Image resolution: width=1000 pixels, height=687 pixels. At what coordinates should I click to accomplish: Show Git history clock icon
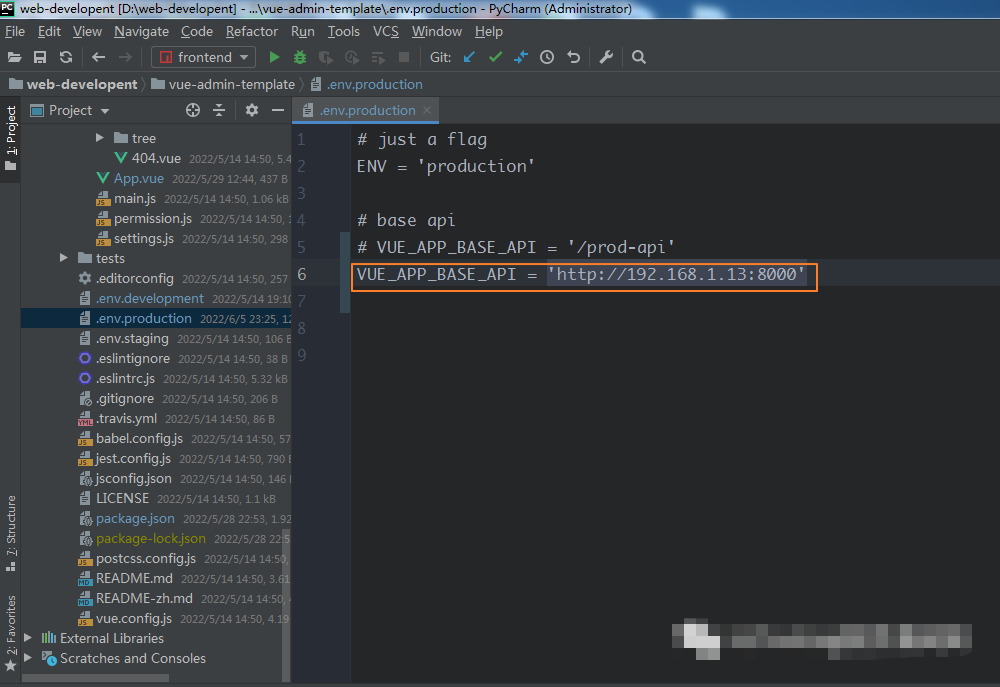(x=547, y=57)
